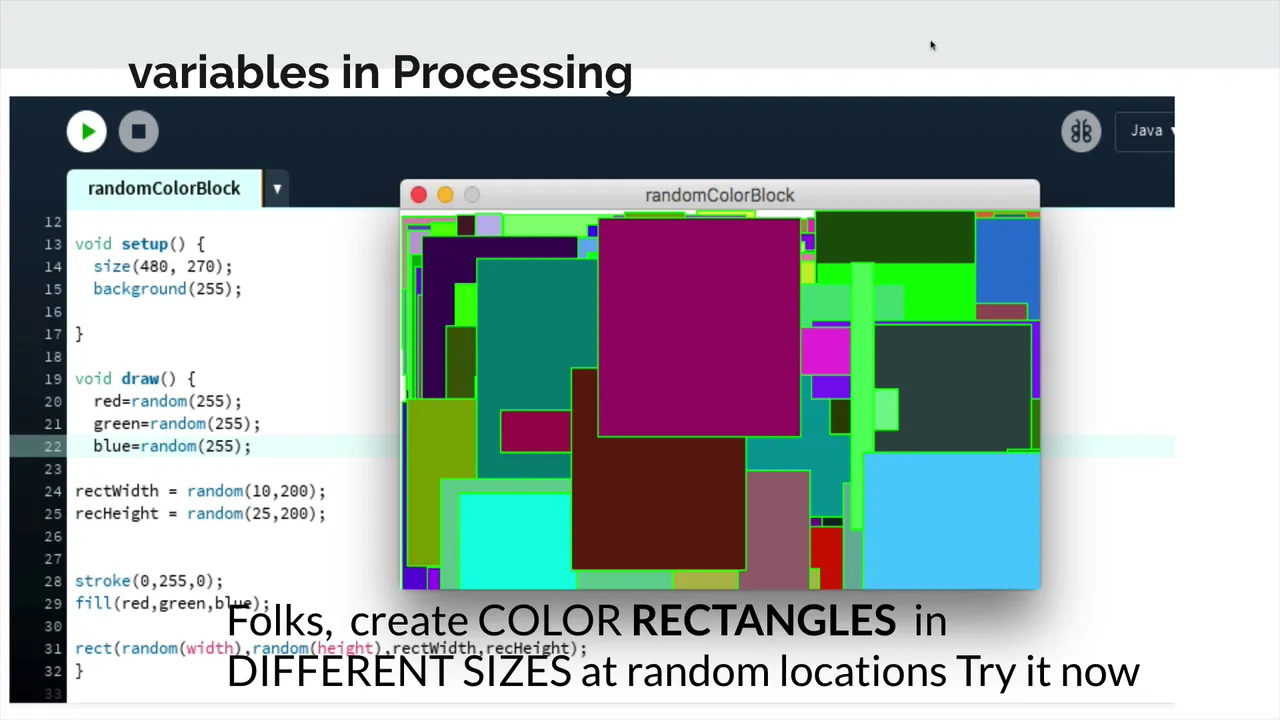Click the line 'void setup() {'

[x=140, y=244]
